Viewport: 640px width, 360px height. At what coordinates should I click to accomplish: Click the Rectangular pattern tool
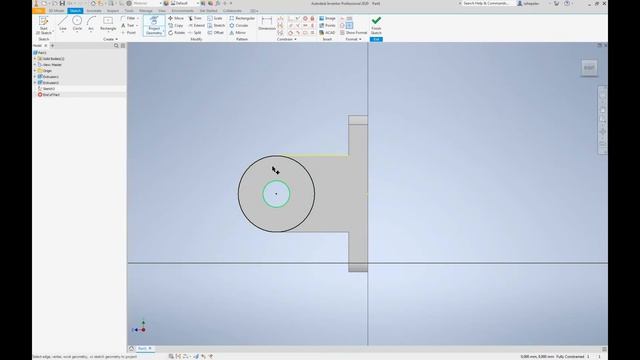point(242,18)
